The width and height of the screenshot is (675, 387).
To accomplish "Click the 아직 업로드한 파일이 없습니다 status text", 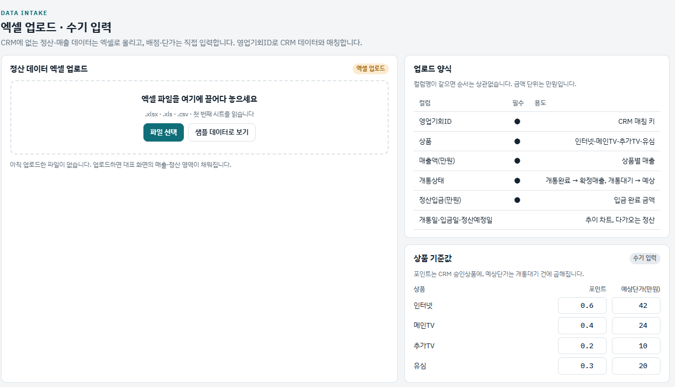I will pos(121,164).
